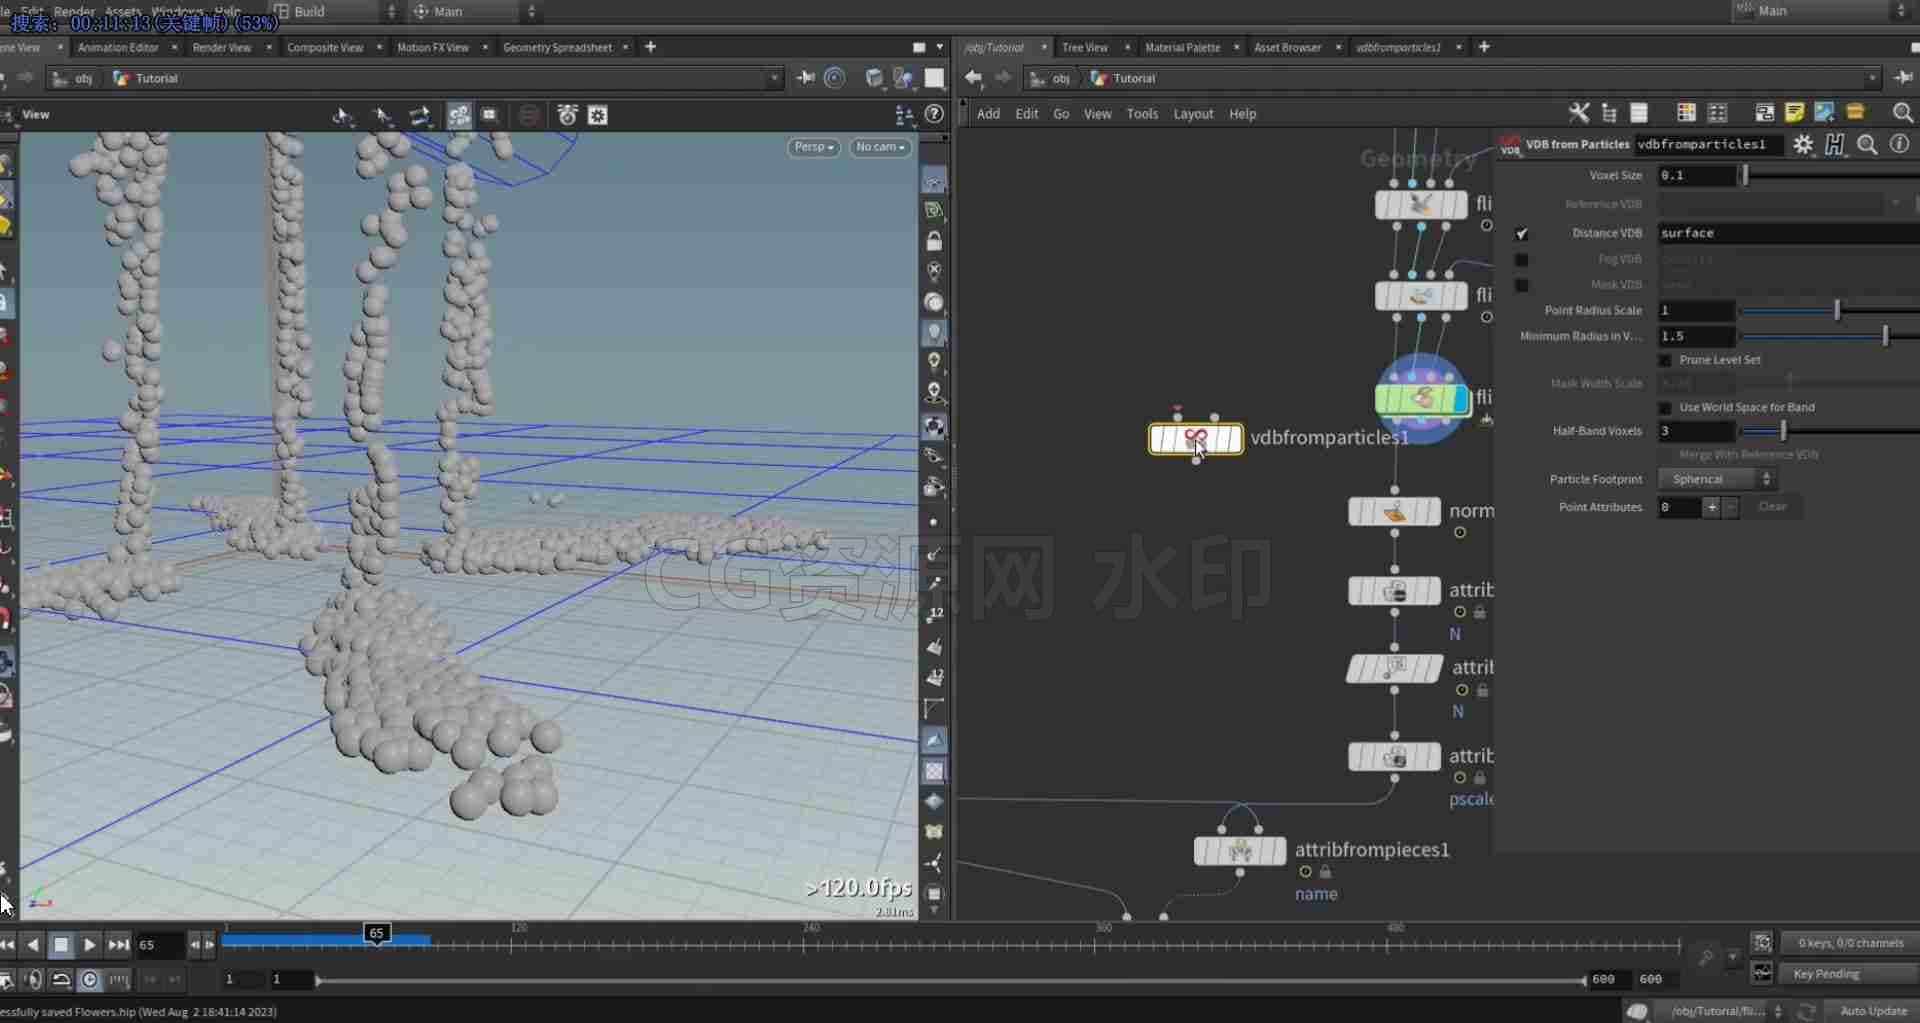Open the parameter gear settings menu
Screen dimensions: 1920x1023
tap(1803, 145)
